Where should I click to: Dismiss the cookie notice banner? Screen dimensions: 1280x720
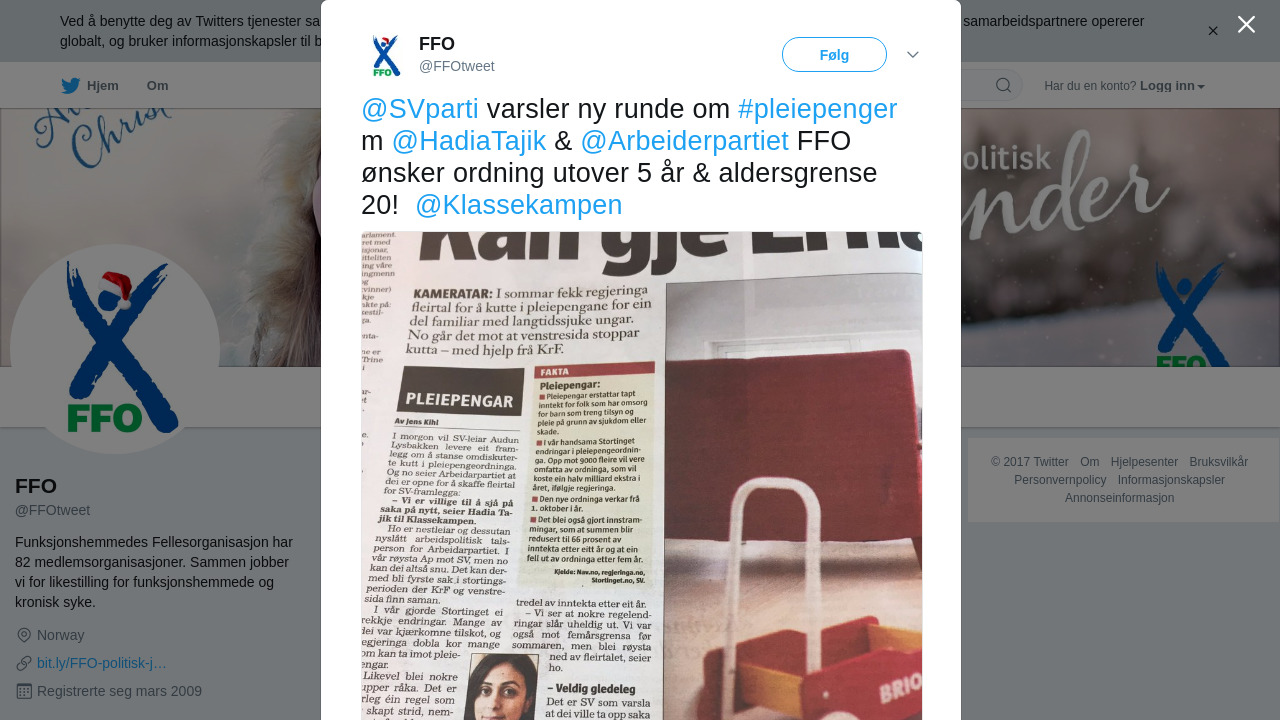coord(1213,31)
